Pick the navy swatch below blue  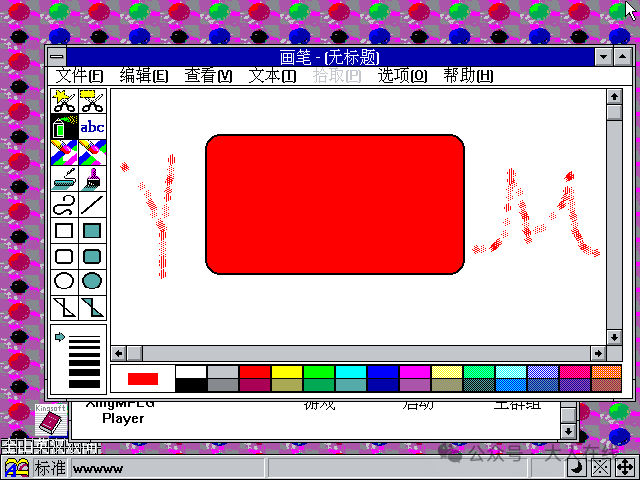click(383, 385)
